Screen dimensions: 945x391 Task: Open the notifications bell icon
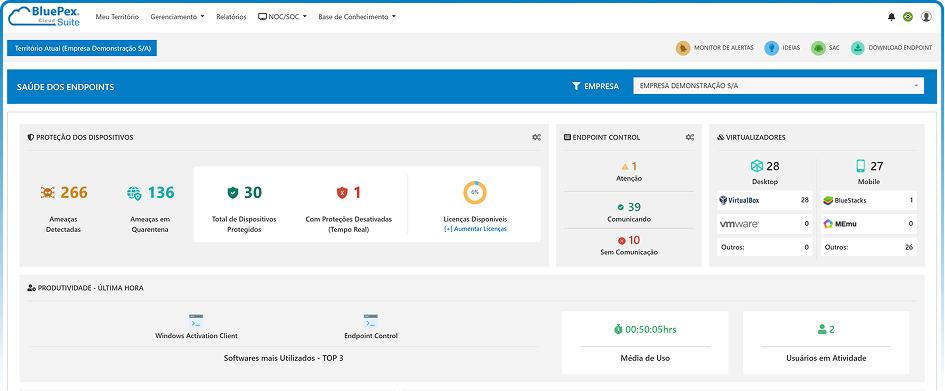891,17
